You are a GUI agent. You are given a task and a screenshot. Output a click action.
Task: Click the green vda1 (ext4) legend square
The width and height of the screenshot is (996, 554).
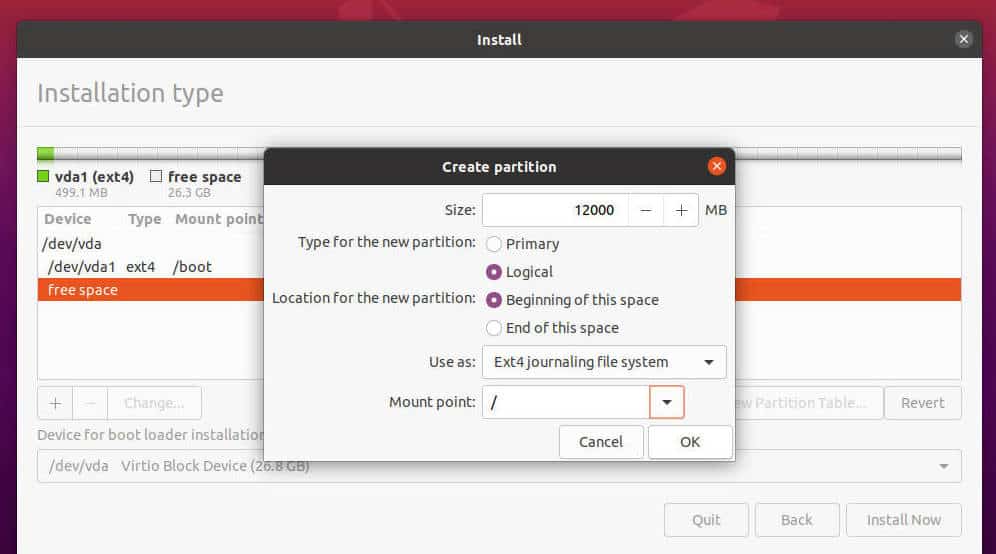click(x=44, y=177)
